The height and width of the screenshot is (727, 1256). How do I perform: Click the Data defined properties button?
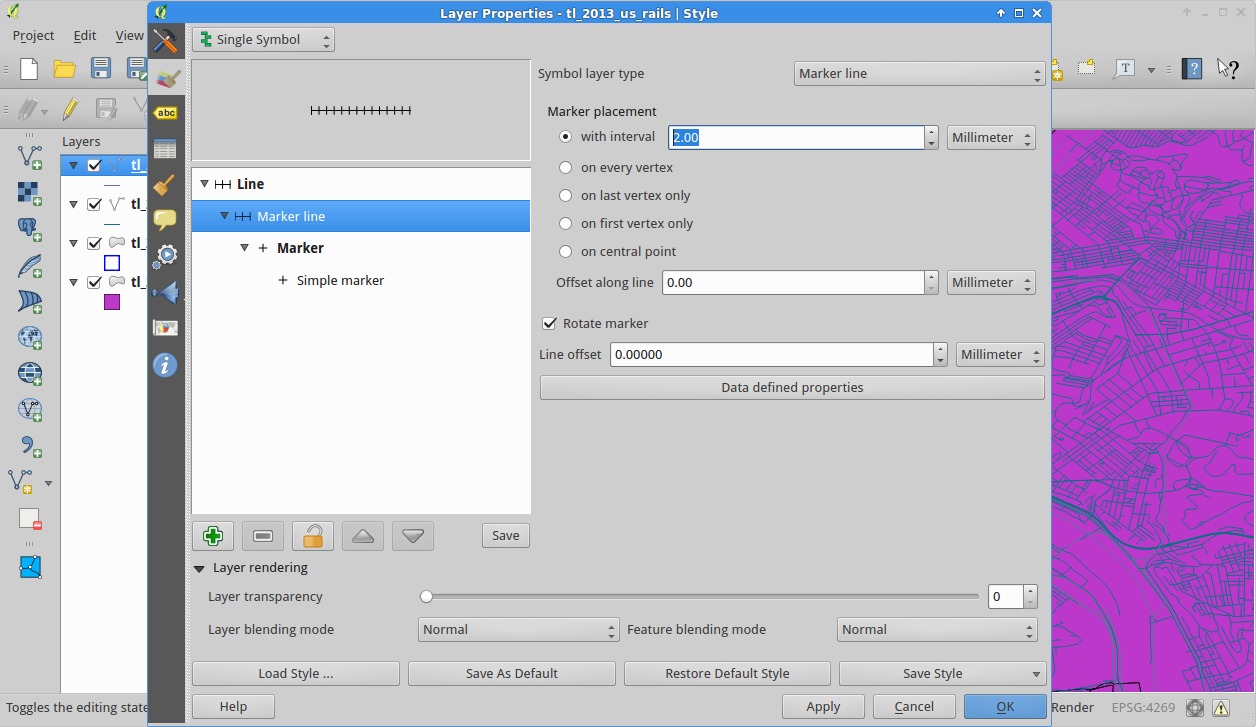tap(792, 388)
